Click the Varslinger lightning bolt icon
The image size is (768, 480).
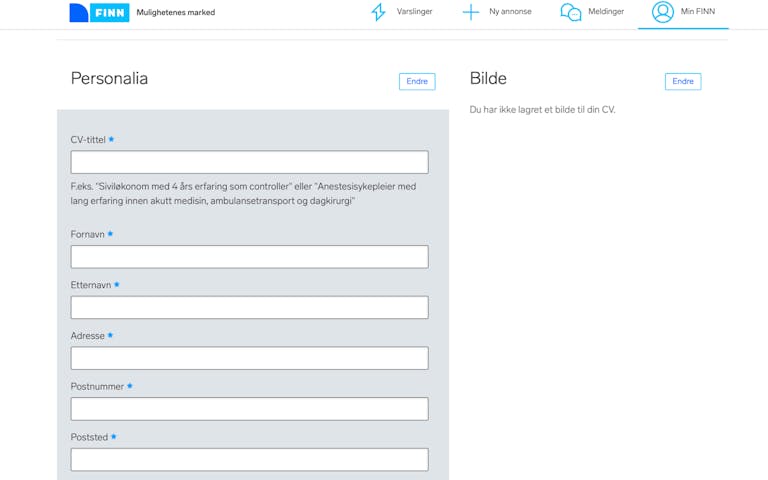pyautogui.click(x=378, y=12)
